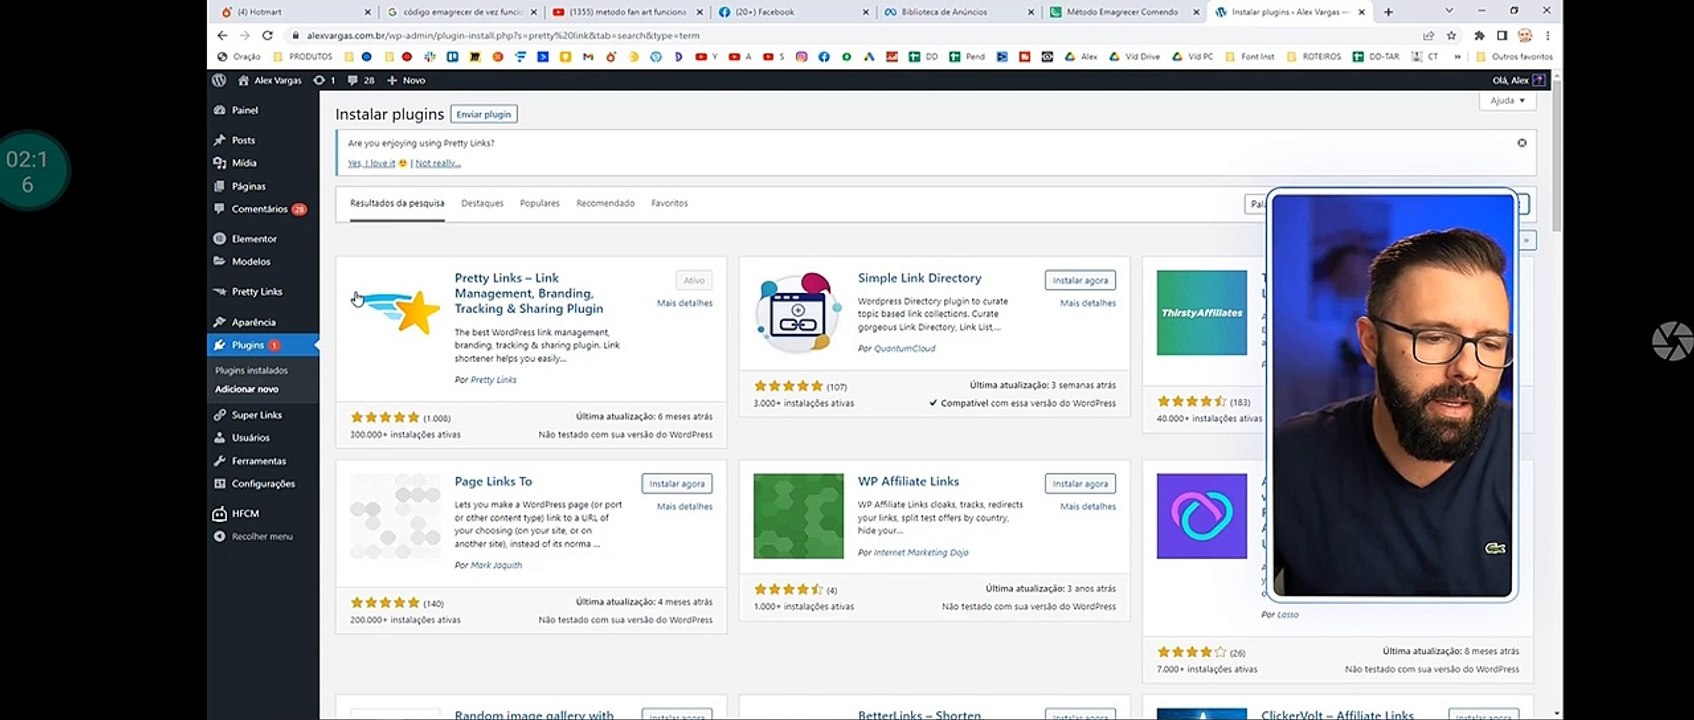The height and width of the screenshot is (720, 1694).
Task: Switch to Biblioteca de Anúncios tab
Action: coord(959,12)
